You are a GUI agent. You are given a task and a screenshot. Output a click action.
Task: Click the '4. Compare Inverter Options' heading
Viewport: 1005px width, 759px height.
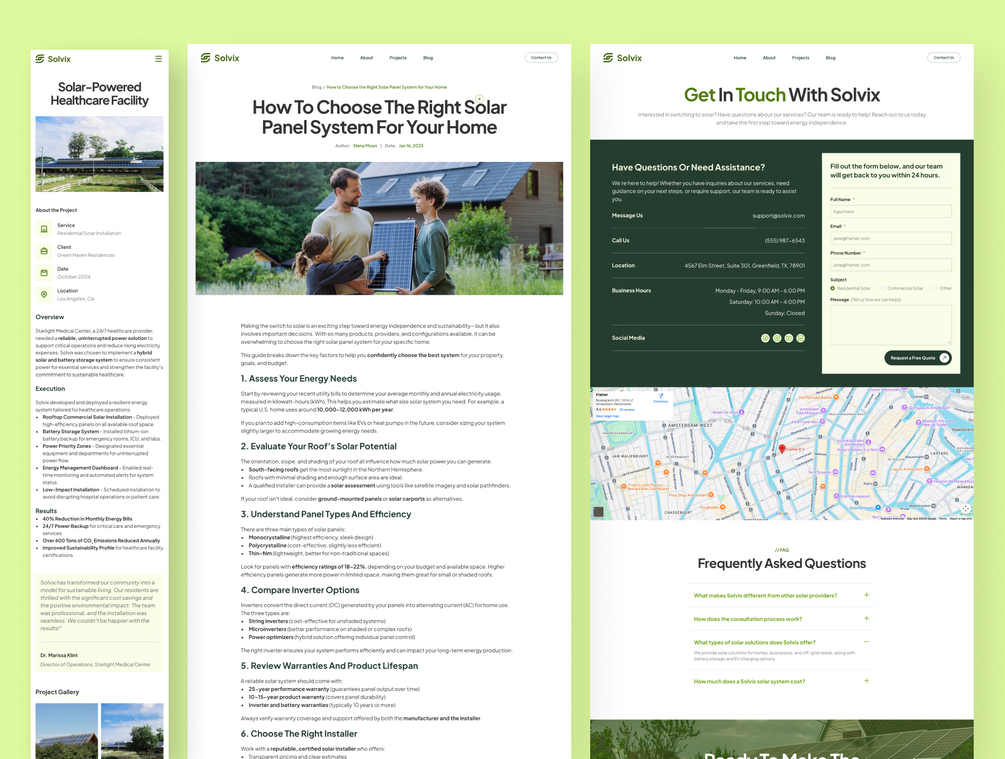300,590
